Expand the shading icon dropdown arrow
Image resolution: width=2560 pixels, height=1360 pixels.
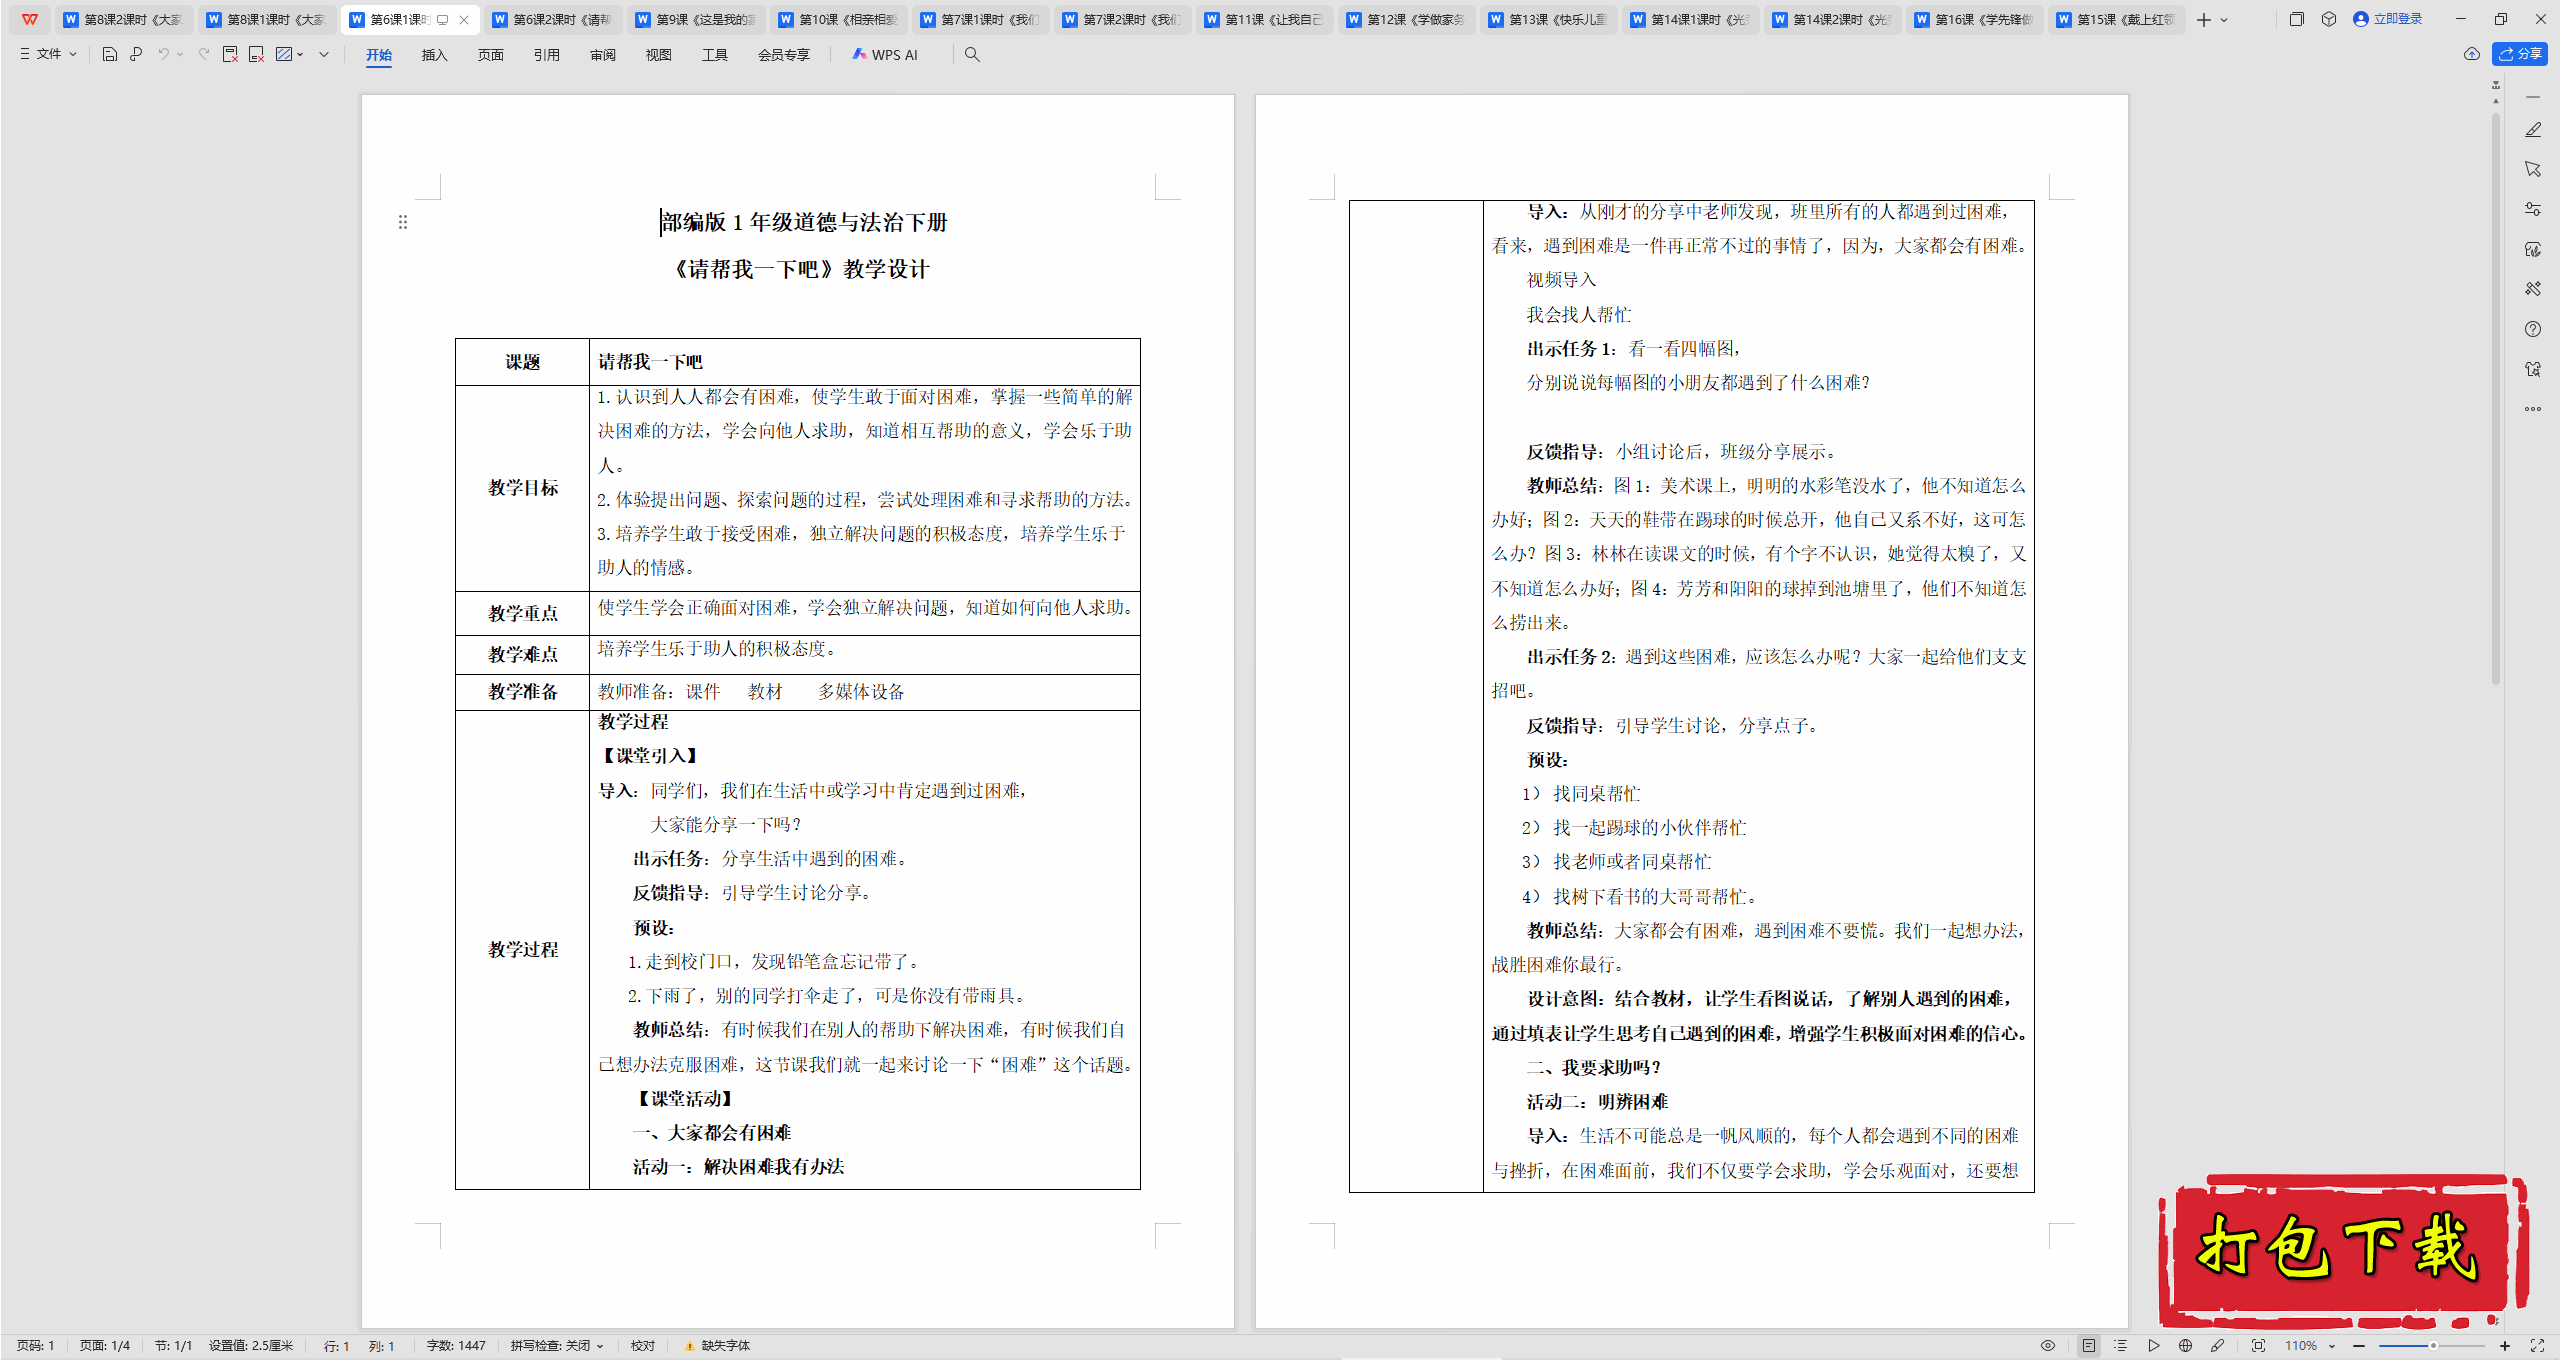point(300,55)
